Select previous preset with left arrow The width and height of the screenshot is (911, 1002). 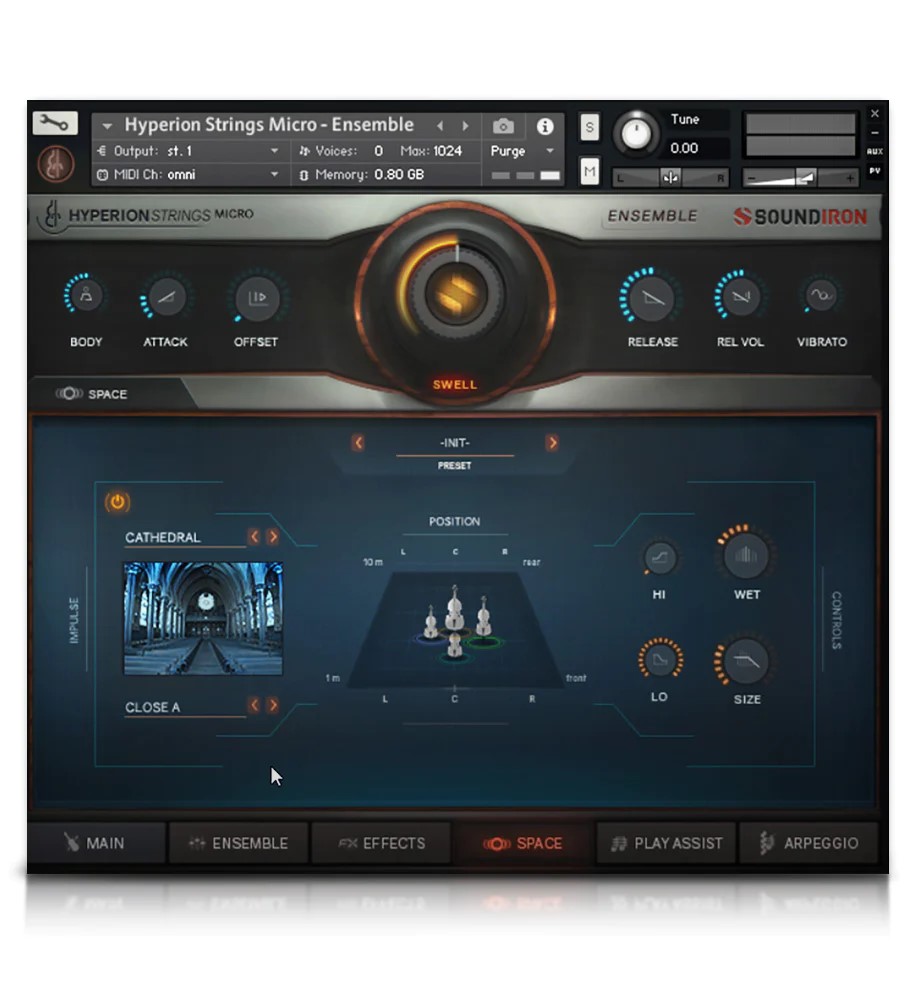(x=358, y=442)
